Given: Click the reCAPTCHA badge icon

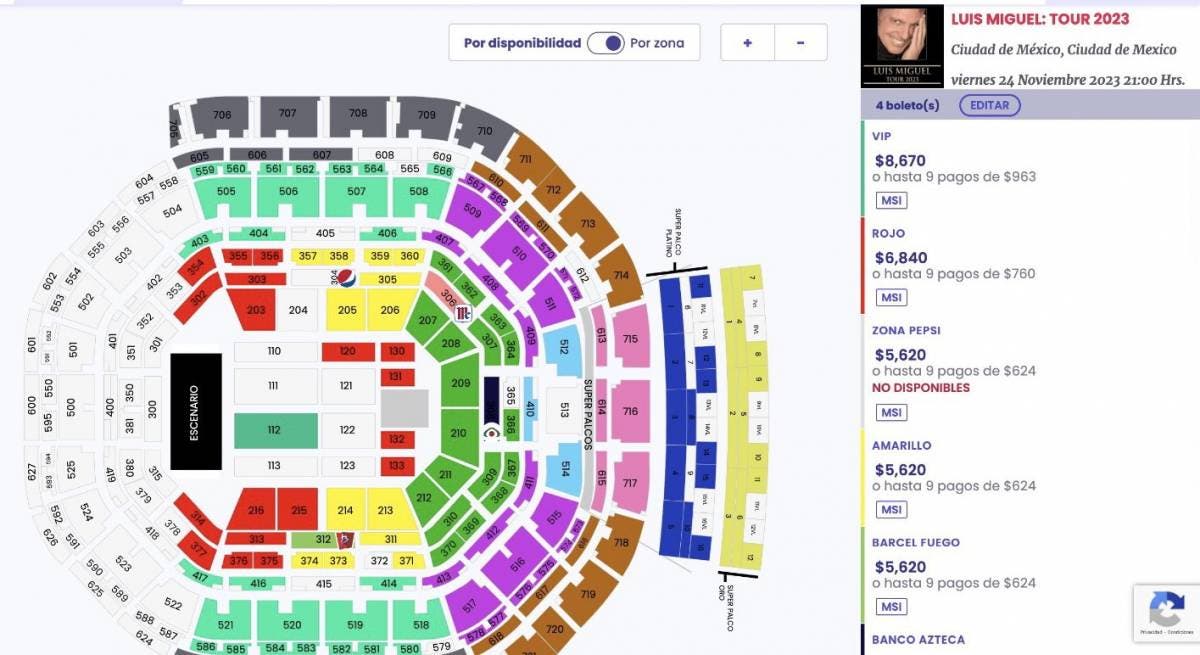Looking at the screenshot, I should pyautogui.click(x=1166, y=610).
